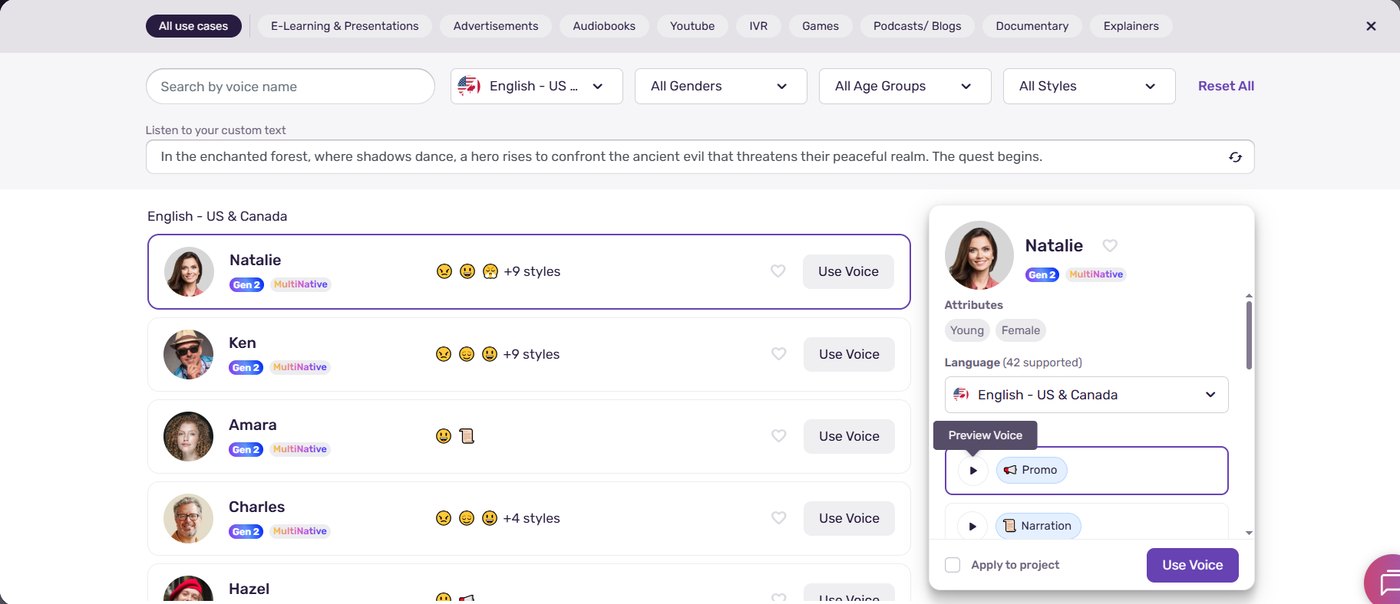Click the US flag icon in language filter

click(469, 86)
